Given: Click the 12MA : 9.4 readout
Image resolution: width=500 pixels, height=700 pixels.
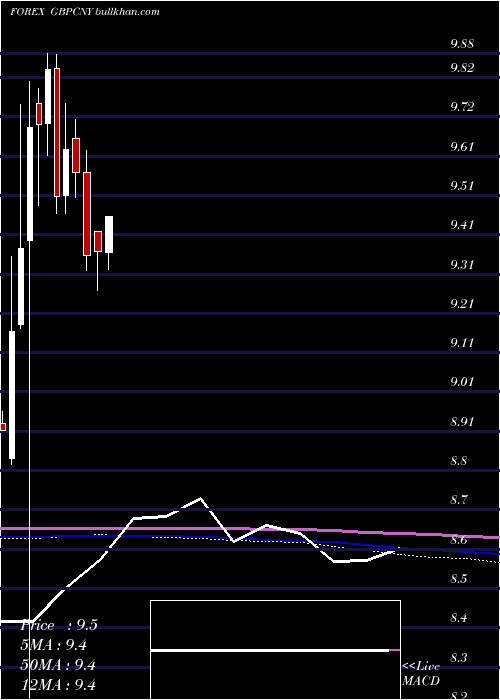Looking at the screenshot, I should (58, 685).
